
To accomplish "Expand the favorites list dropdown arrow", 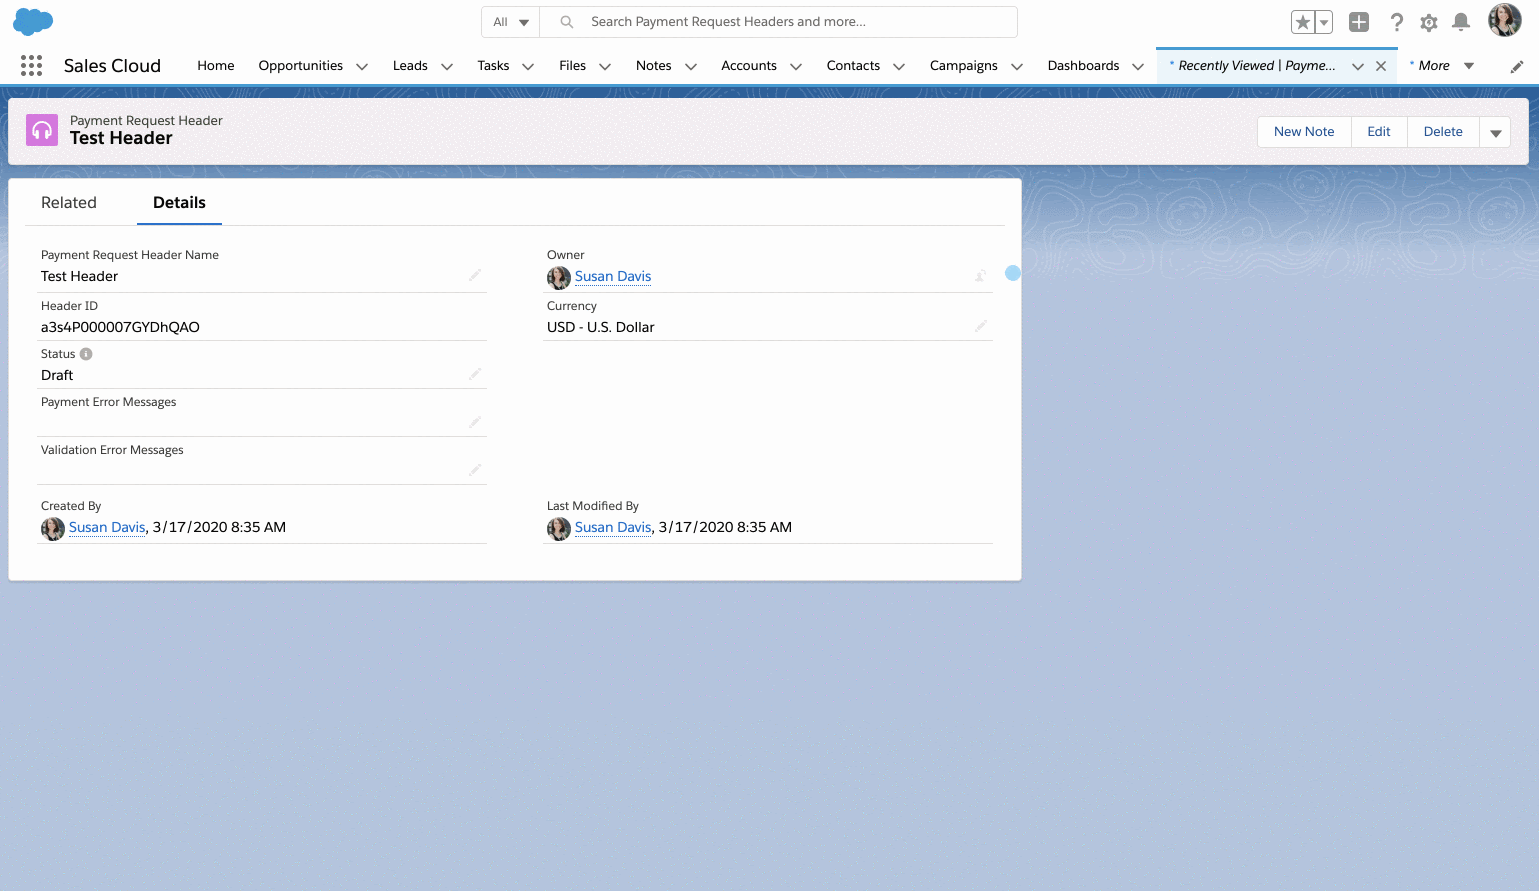I will pos(1324,22).
